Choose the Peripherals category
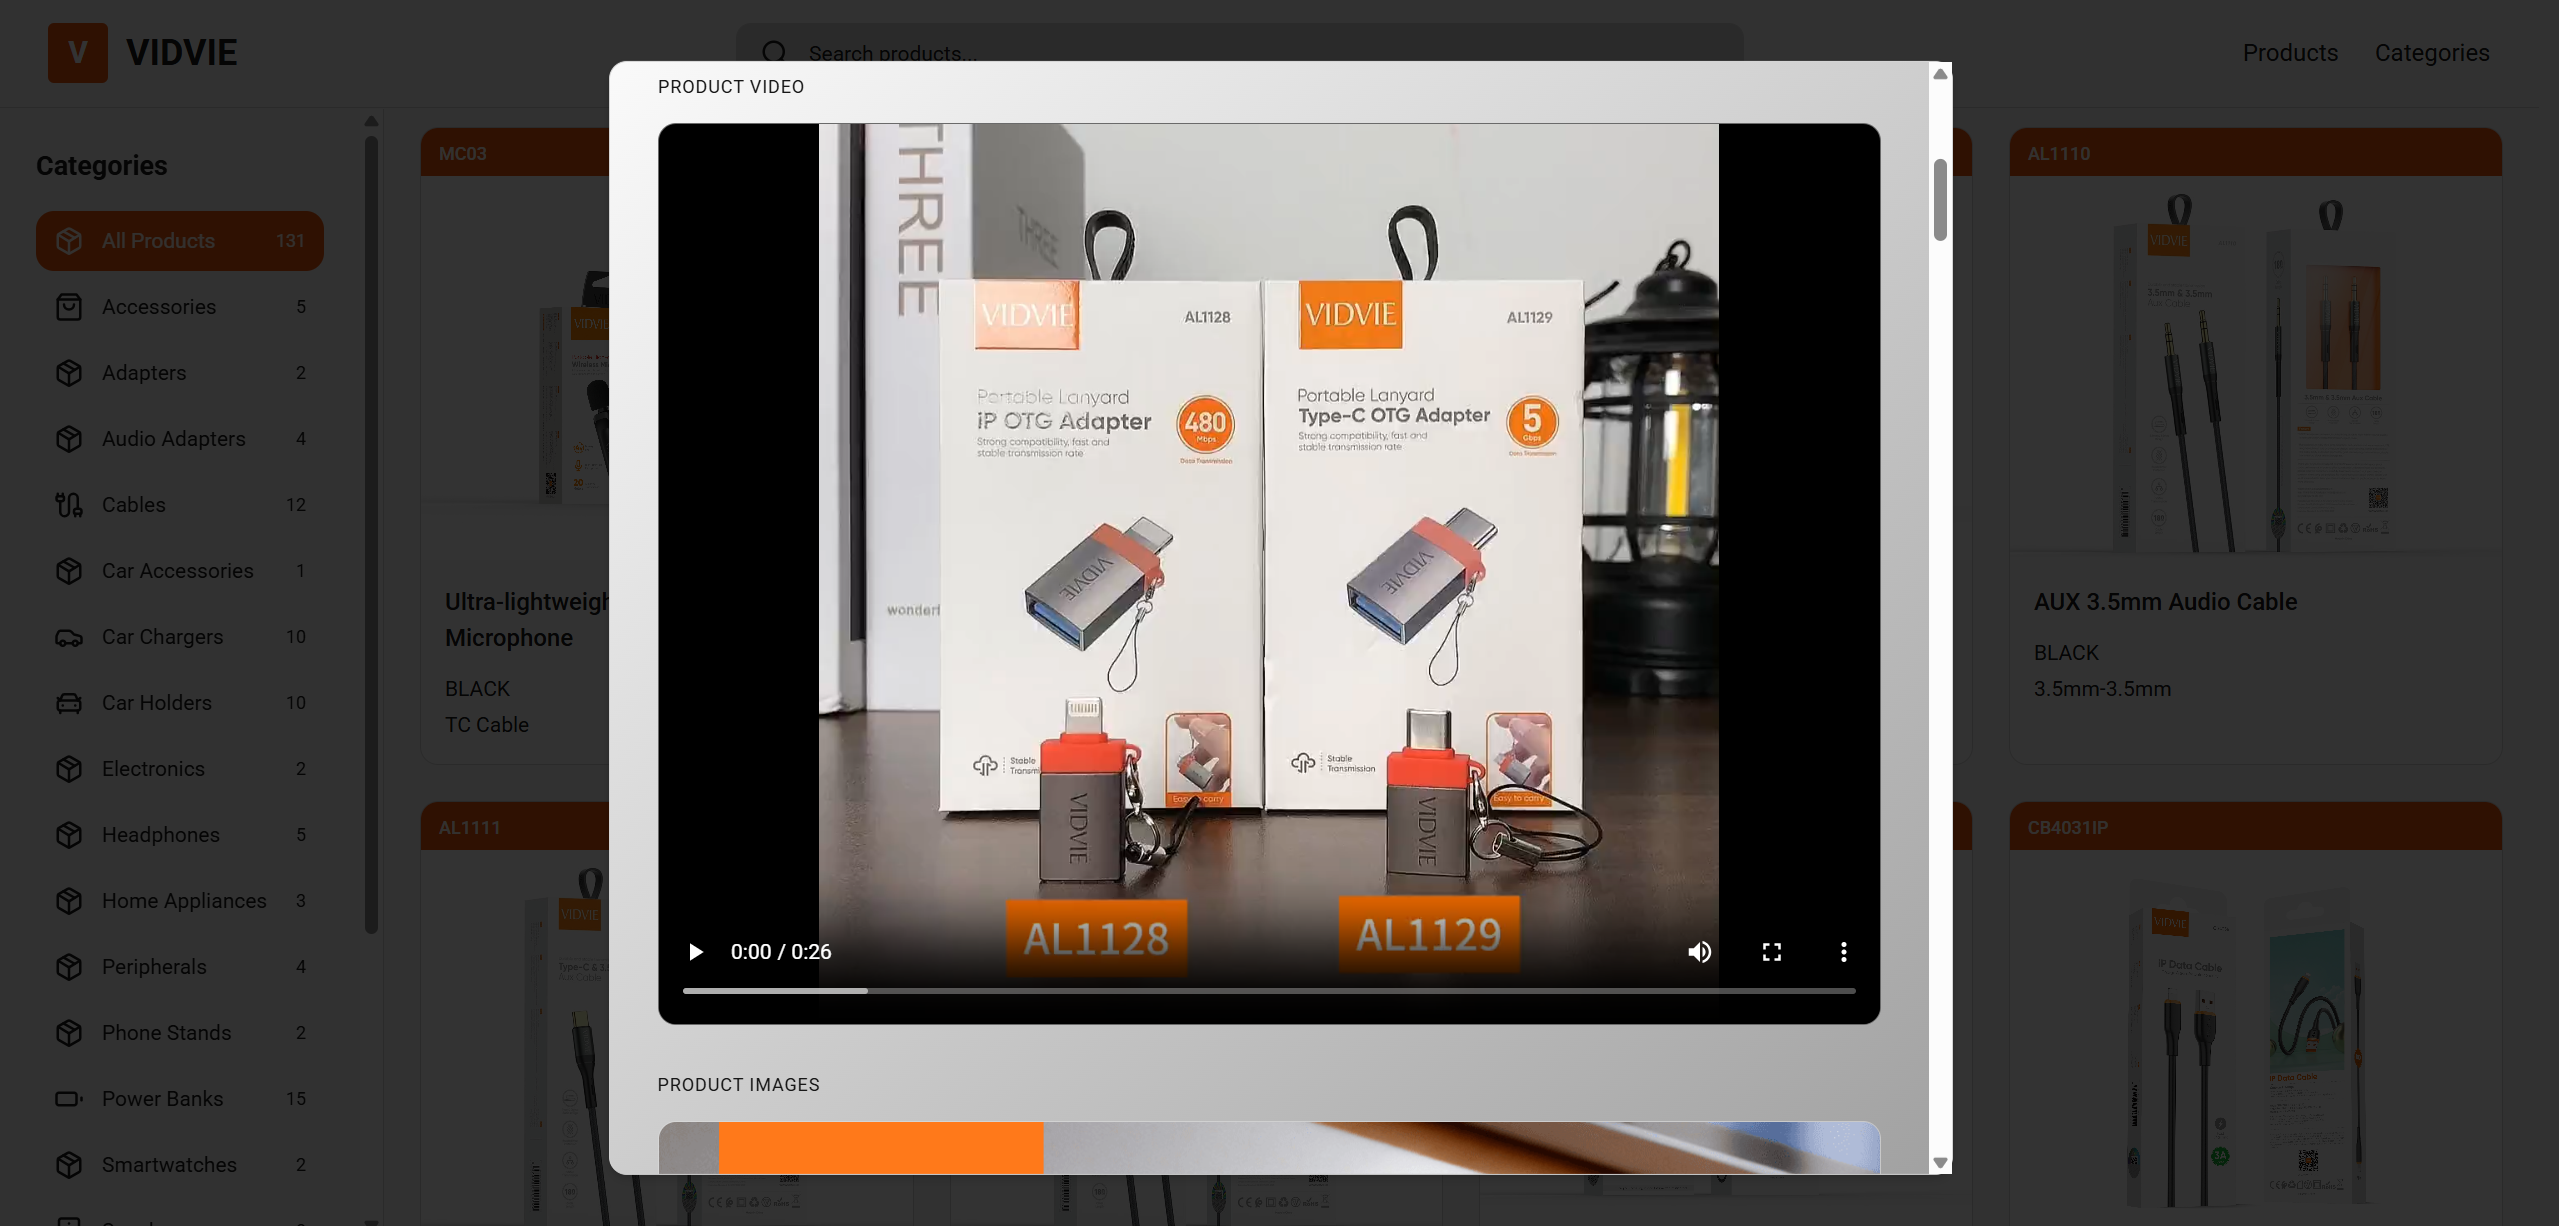 point(180,967)
